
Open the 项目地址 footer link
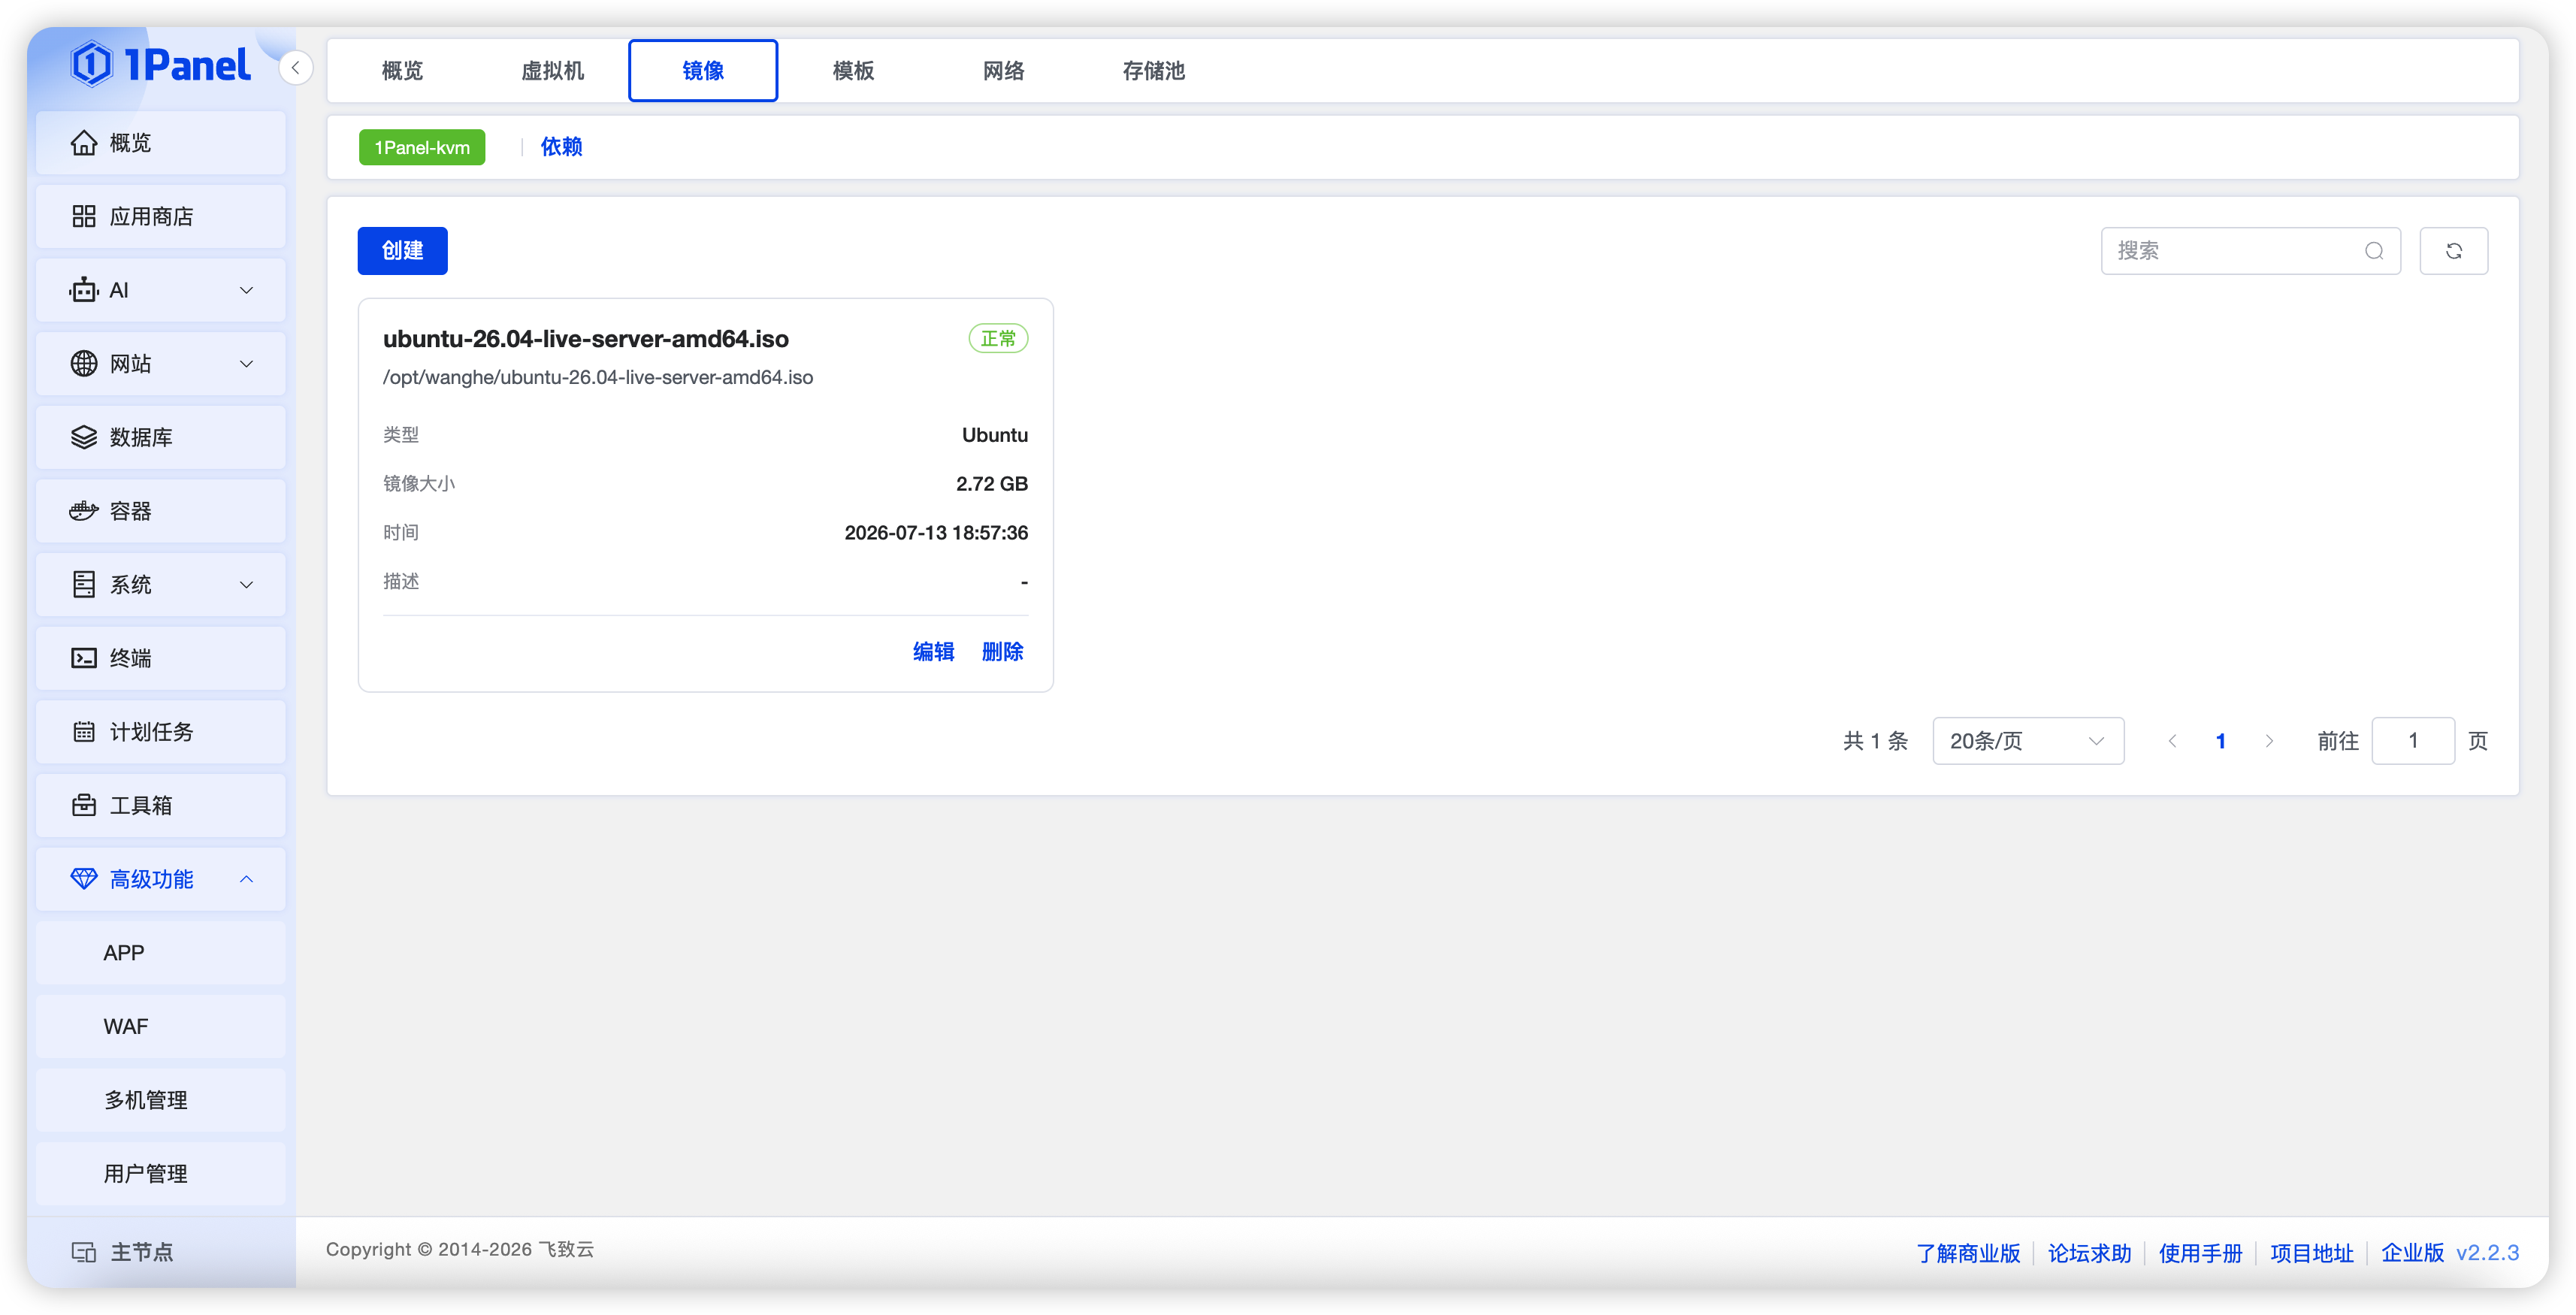pyautogui.click(x=2312, y=1253)
